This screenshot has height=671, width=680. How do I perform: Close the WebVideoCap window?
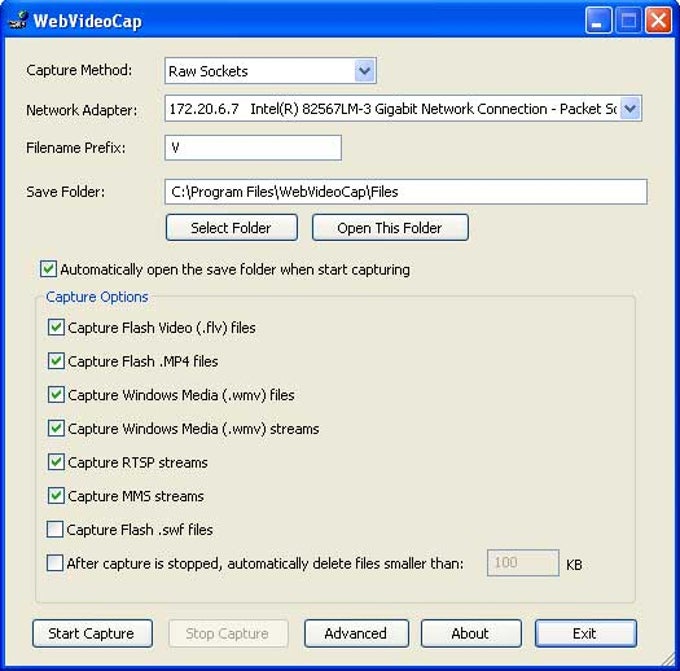658,21
